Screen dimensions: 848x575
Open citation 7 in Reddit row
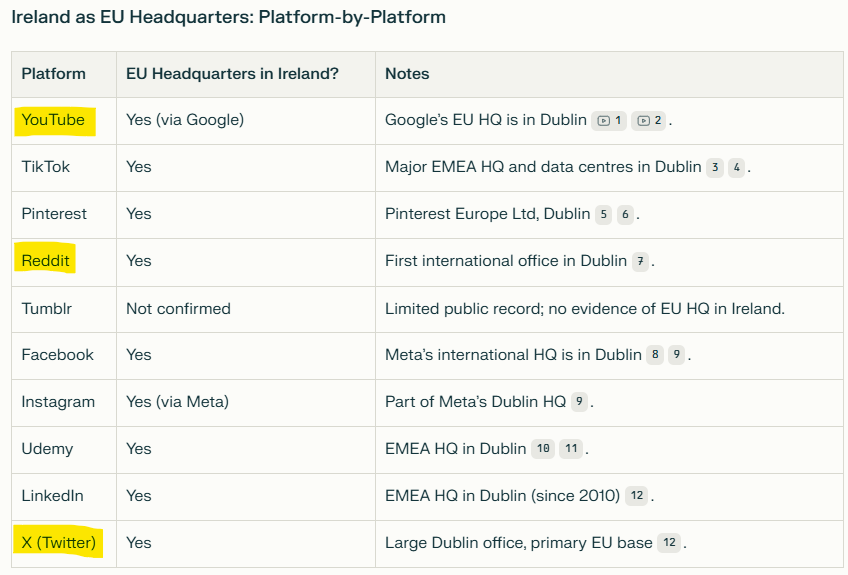coord(640,262)
